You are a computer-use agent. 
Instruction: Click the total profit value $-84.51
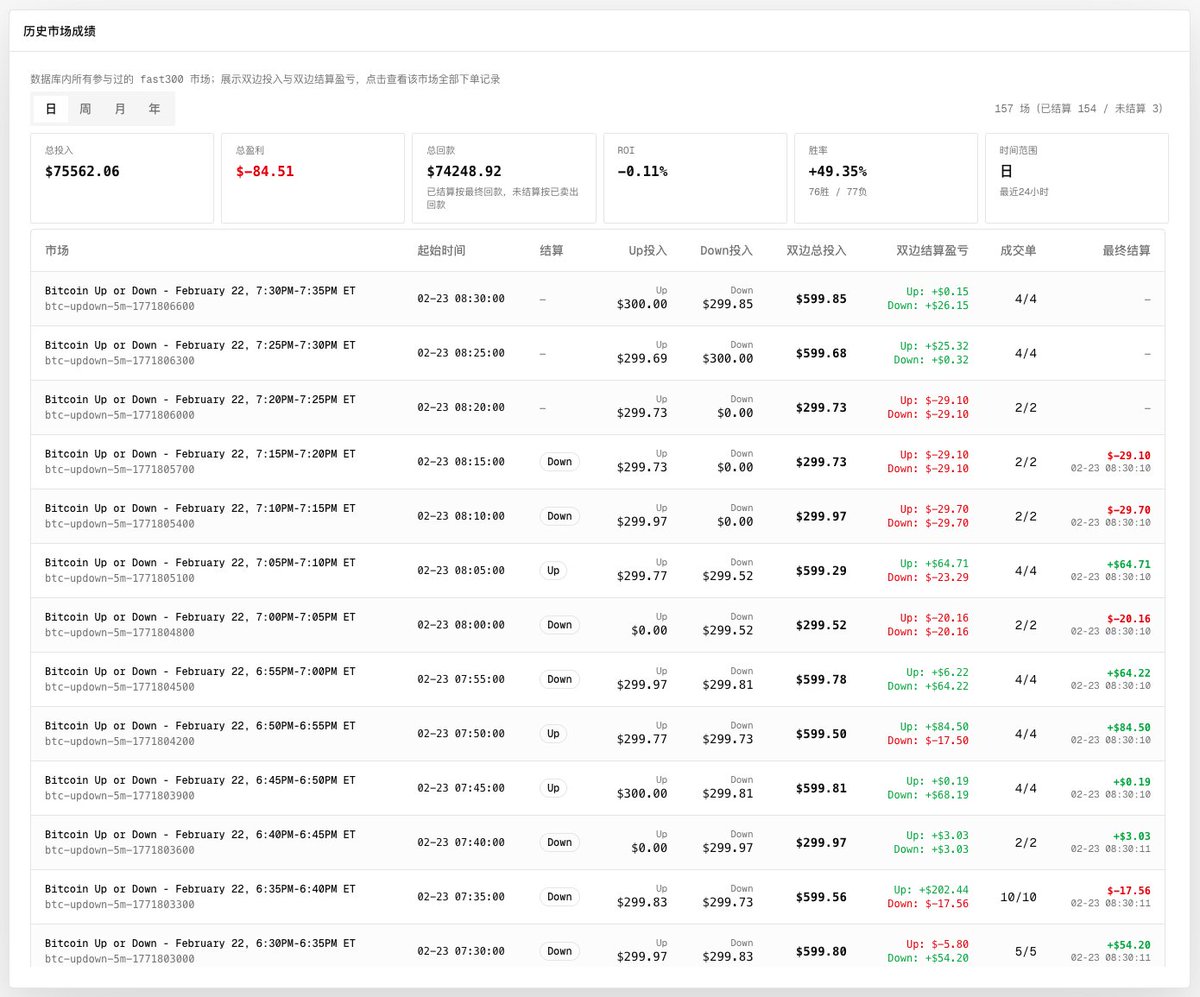pos(265,171)
